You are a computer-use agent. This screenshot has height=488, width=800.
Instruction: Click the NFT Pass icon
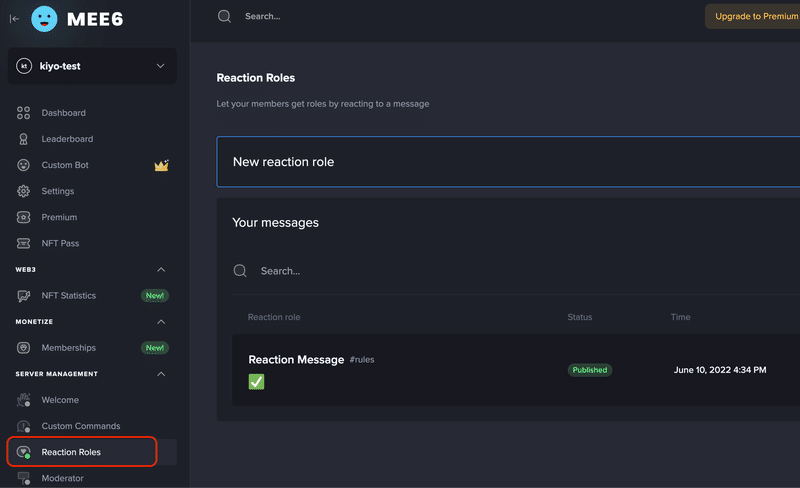[23, 243]
